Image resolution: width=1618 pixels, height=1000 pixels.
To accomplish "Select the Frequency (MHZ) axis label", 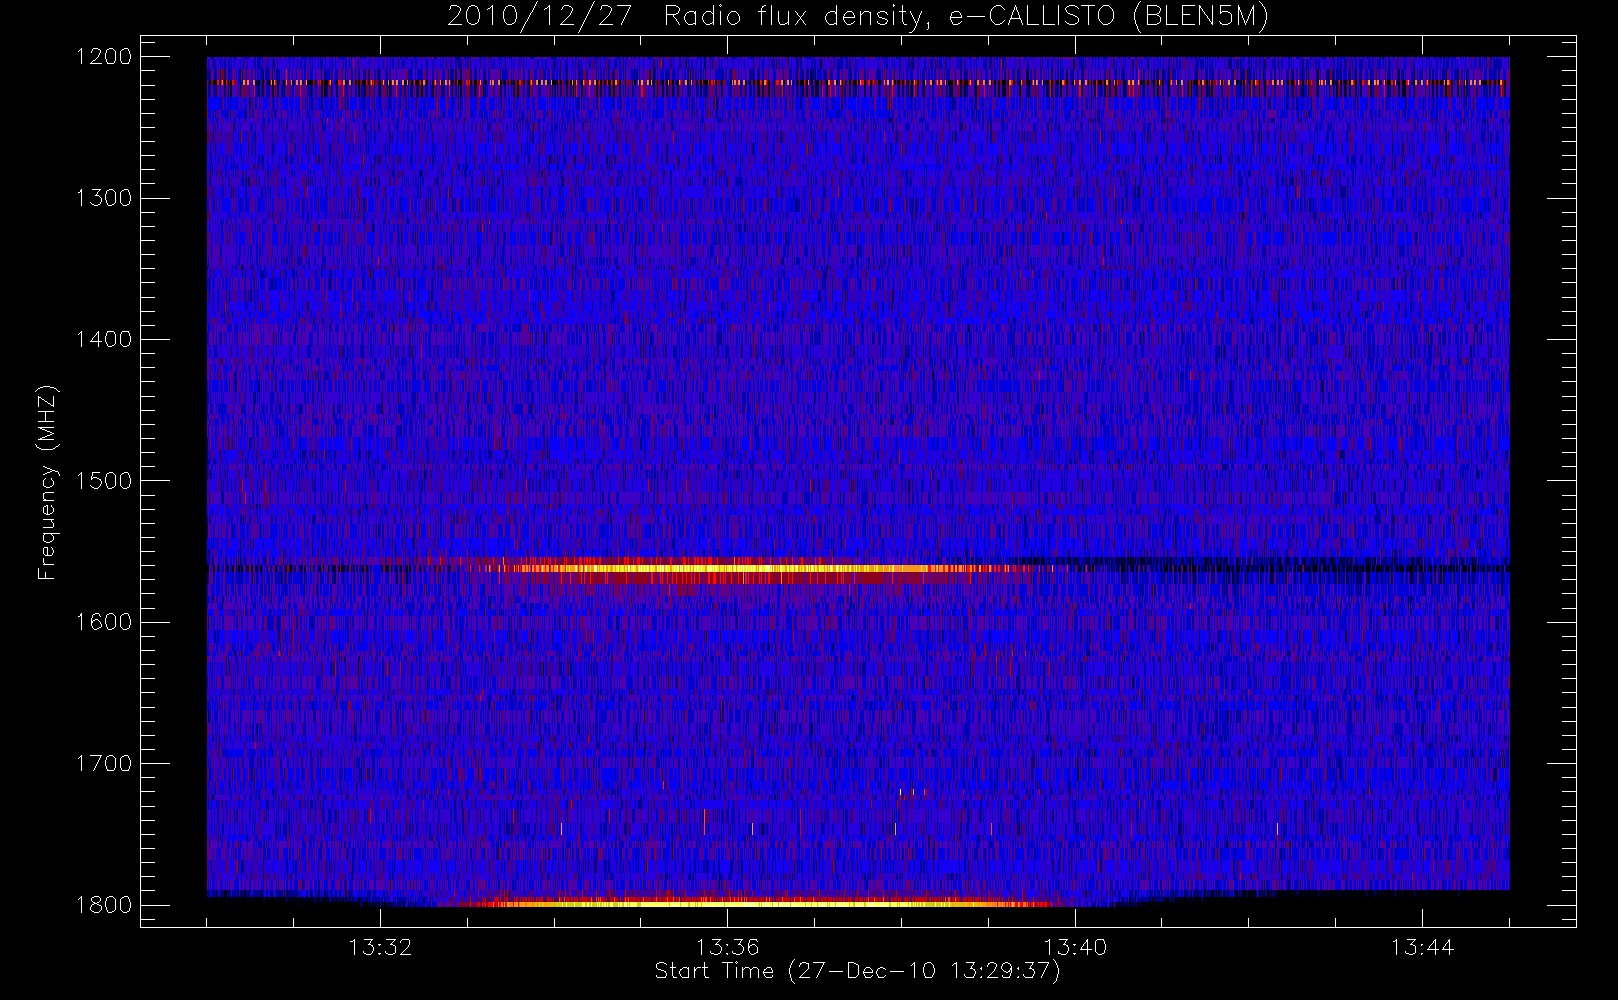I will tap(47, 482).
